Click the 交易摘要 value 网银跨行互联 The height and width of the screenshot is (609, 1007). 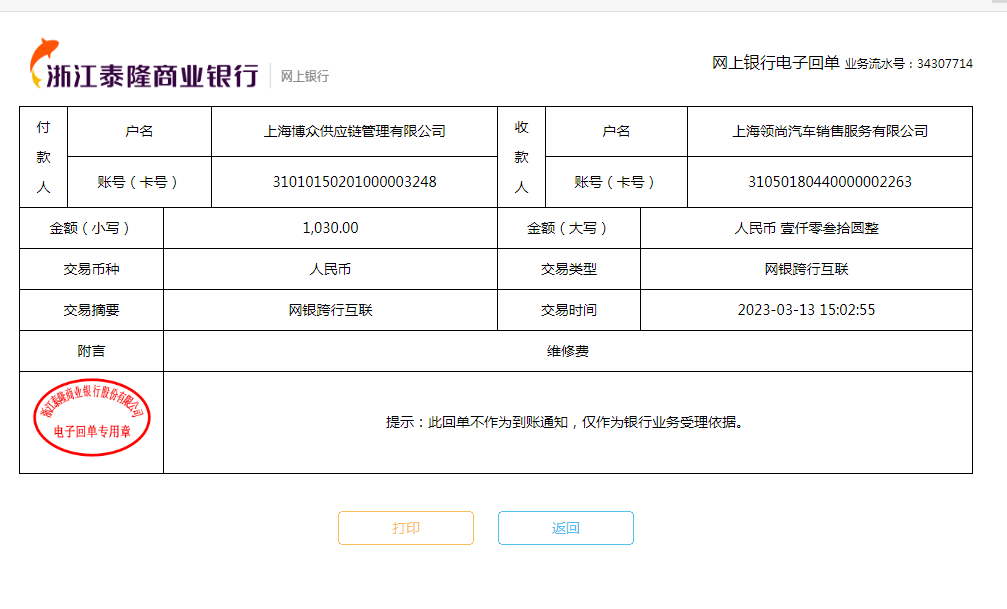click(x=330, y=310)
